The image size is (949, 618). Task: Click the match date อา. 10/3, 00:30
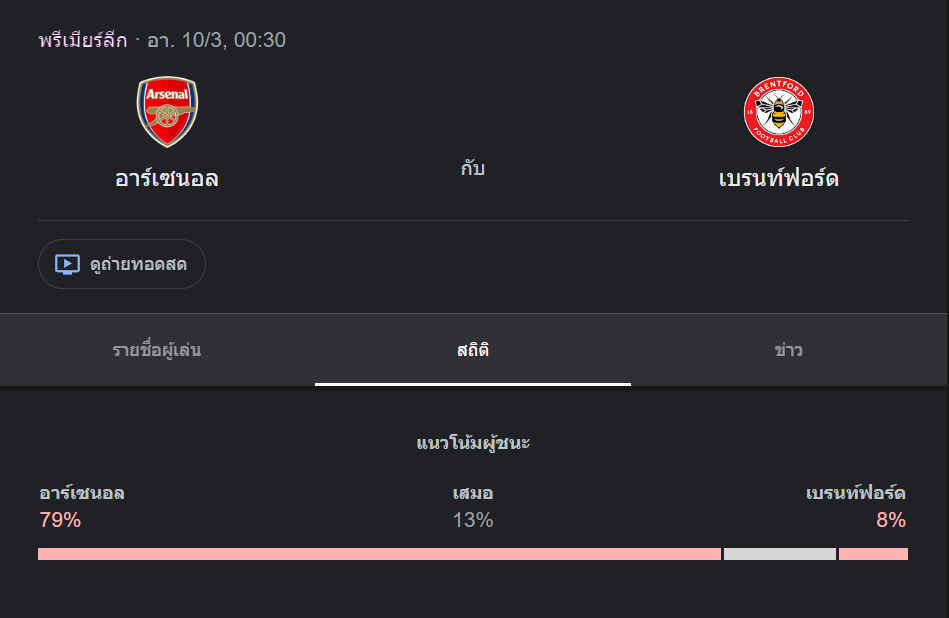pos(216,41)
